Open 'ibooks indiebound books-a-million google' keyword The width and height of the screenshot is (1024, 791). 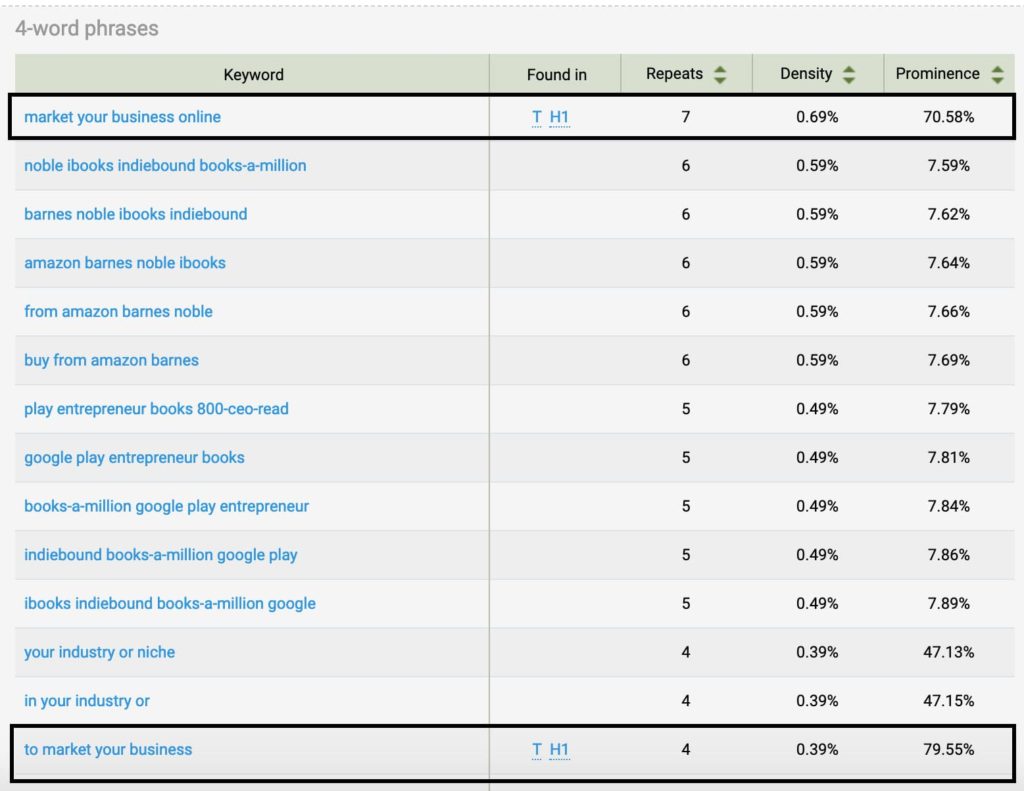(x=170, y=604)
